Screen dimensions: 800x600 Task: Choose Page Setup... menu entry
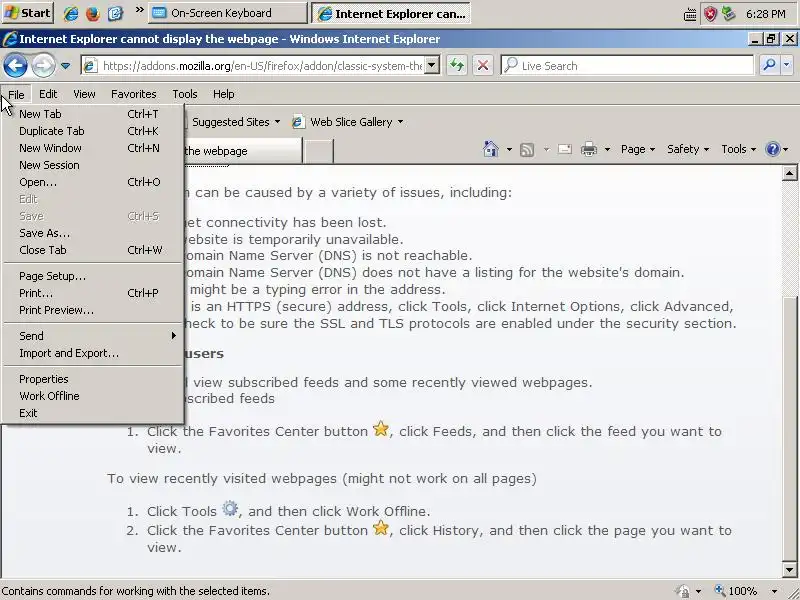(x=92, y=276)
